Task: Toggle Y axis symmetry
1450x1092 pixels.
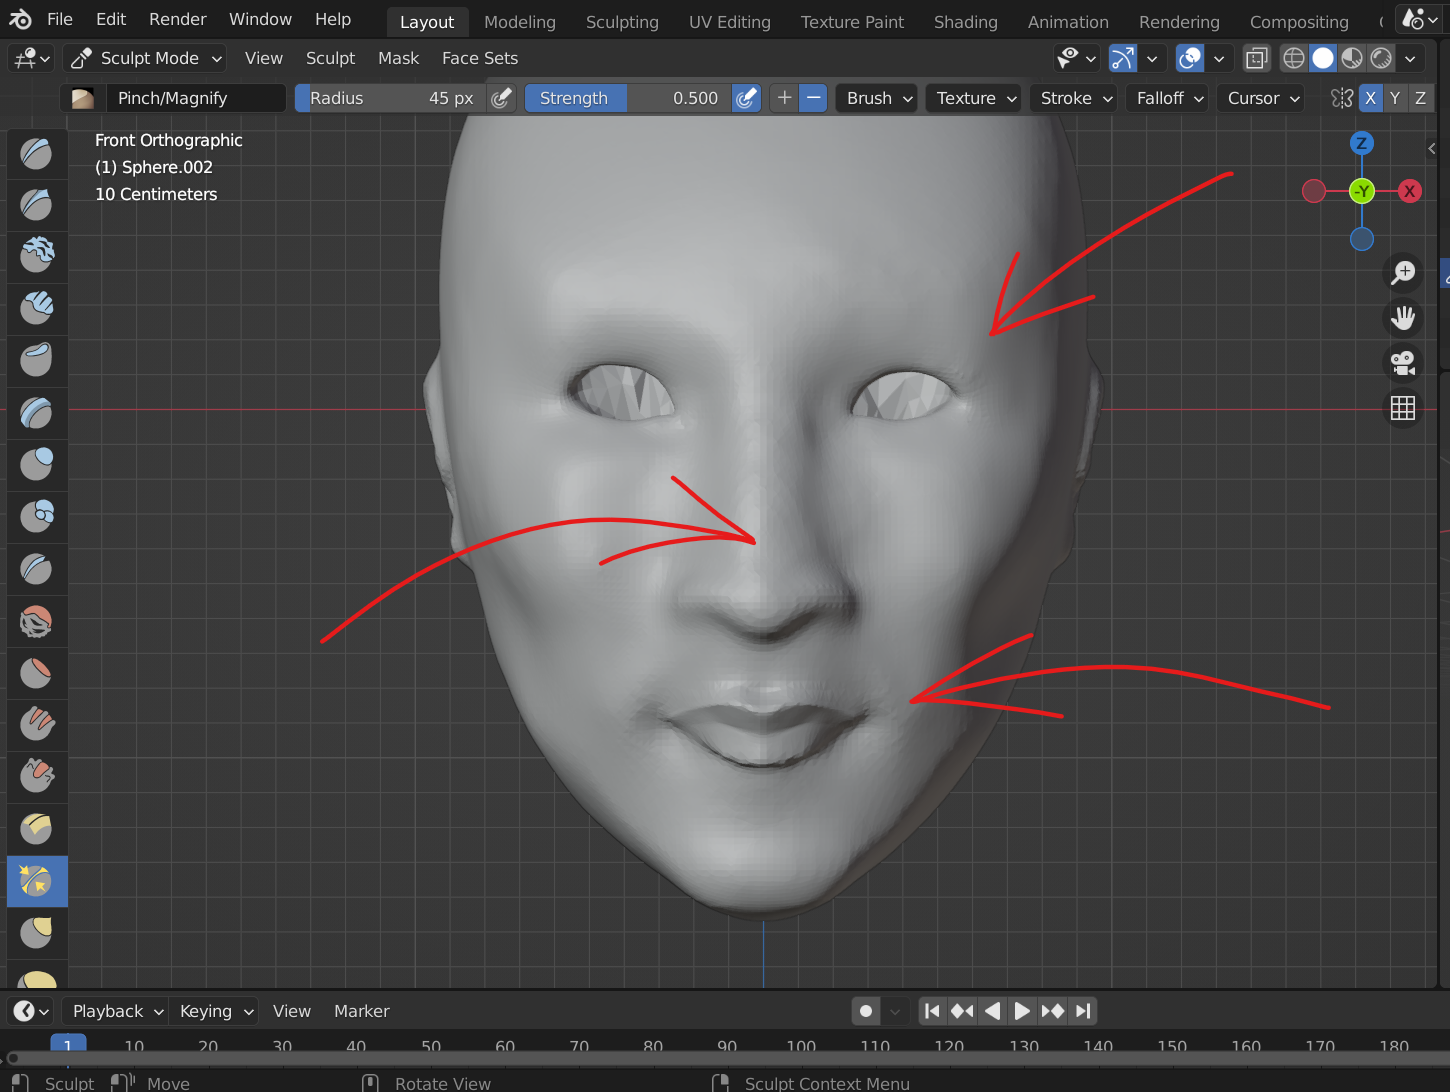Action: point(1395,98)
